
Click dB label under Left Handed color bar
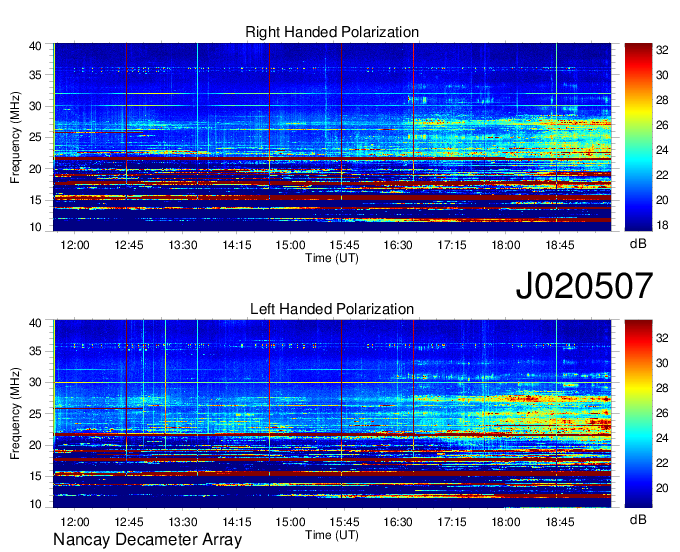point(638,519)
